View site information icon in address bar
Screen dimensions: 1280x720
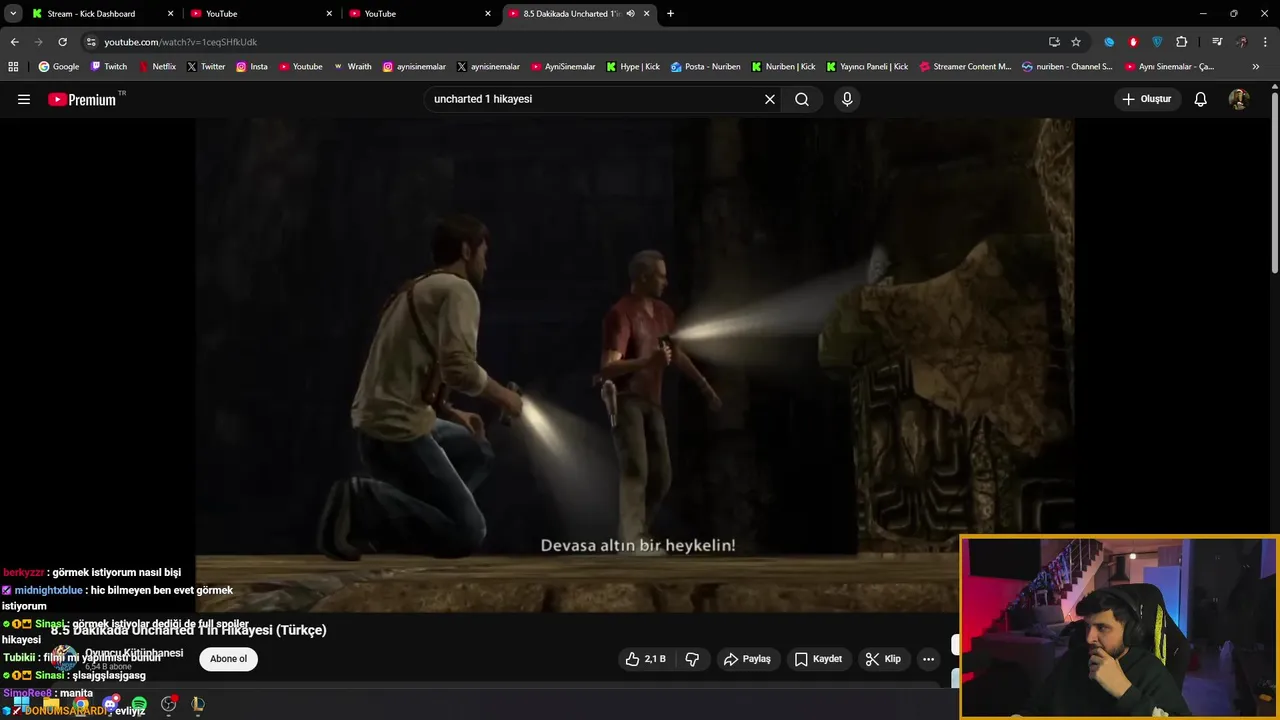[91, 42]
